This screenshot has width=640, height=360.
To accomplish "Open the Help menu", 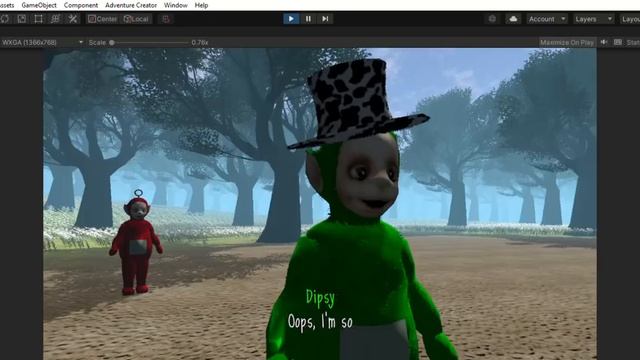I will click(x=201, y=5).
